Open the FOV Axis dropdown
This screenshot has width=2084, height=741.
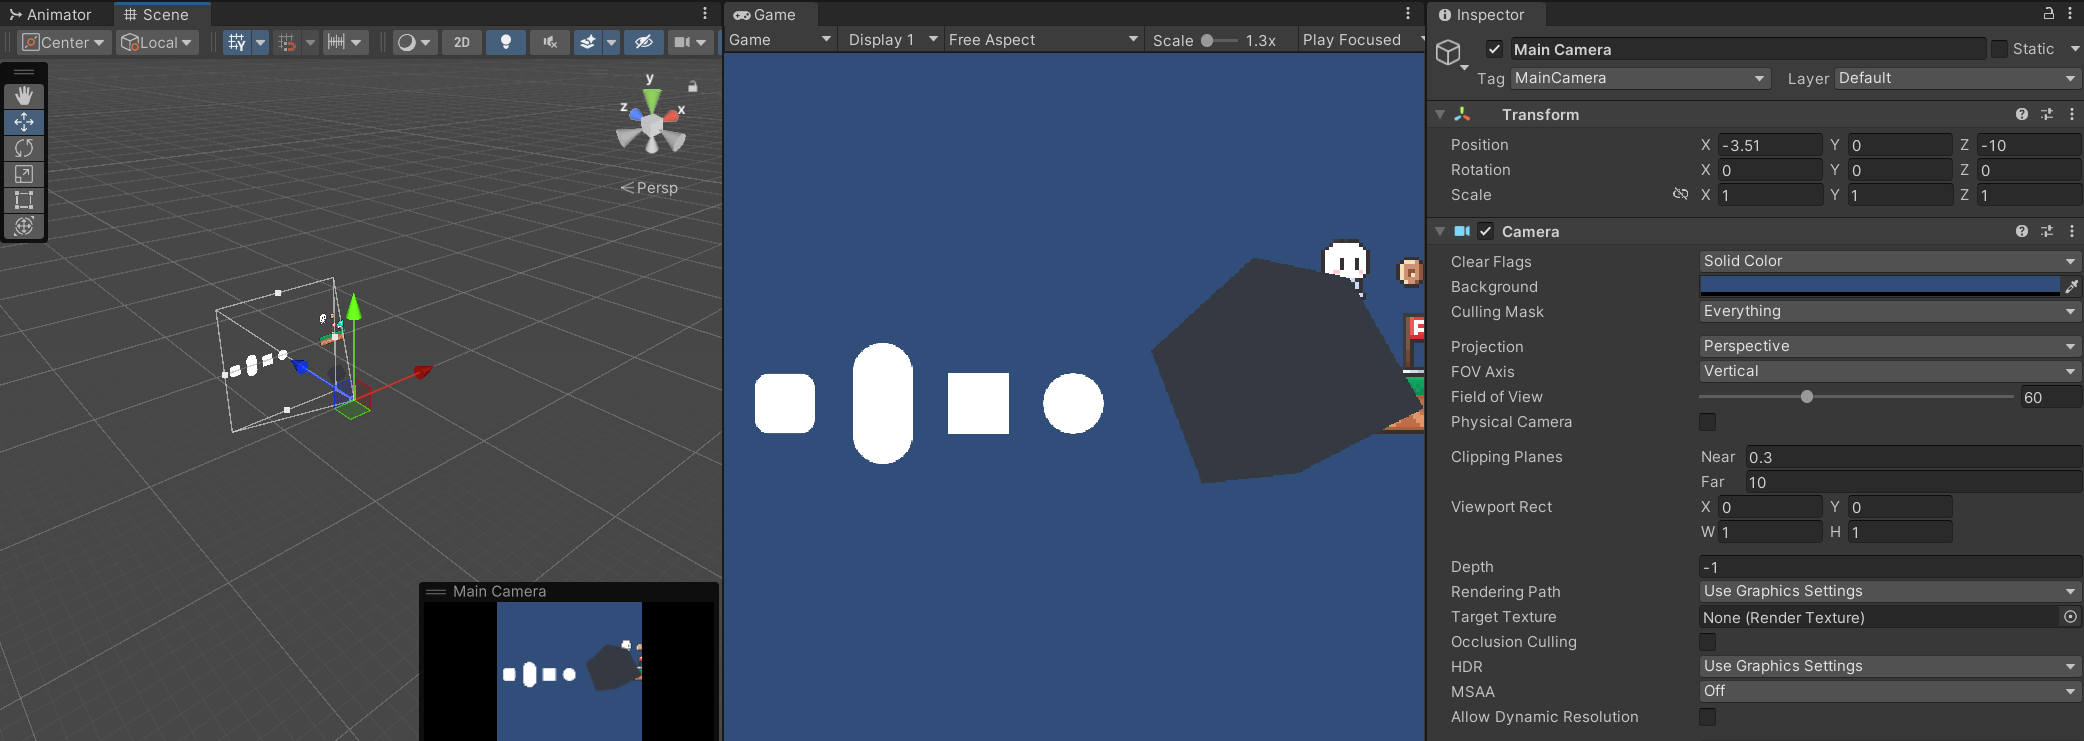(1890, 371)
